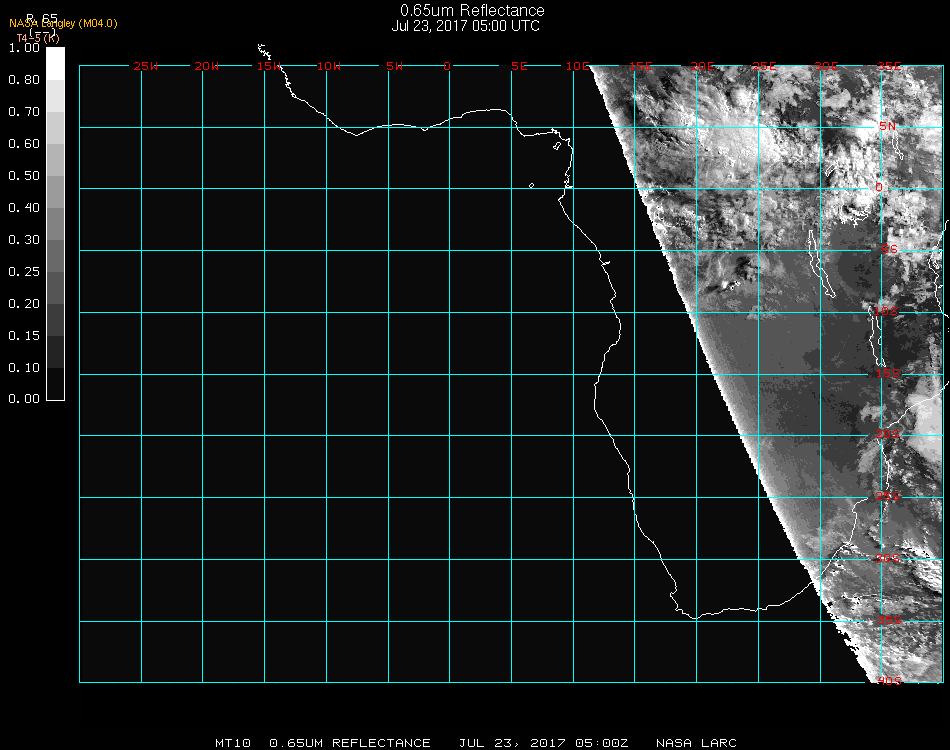Click the 0.00 value at the scale bottom

point(24,399)
